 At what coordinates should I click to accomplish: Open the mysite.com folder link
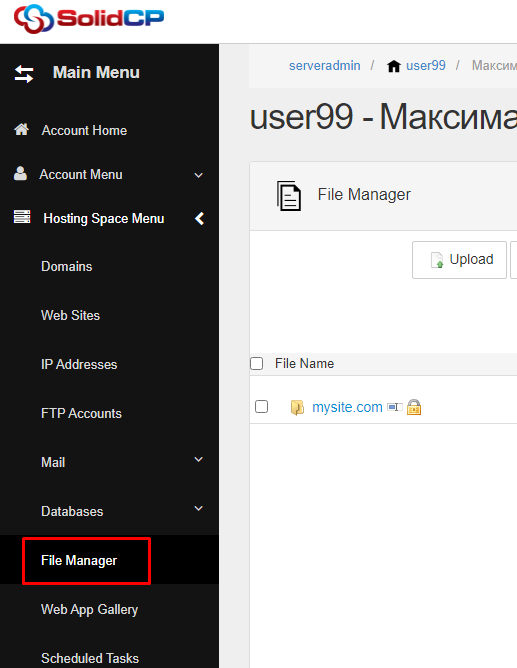click(347, 407)
